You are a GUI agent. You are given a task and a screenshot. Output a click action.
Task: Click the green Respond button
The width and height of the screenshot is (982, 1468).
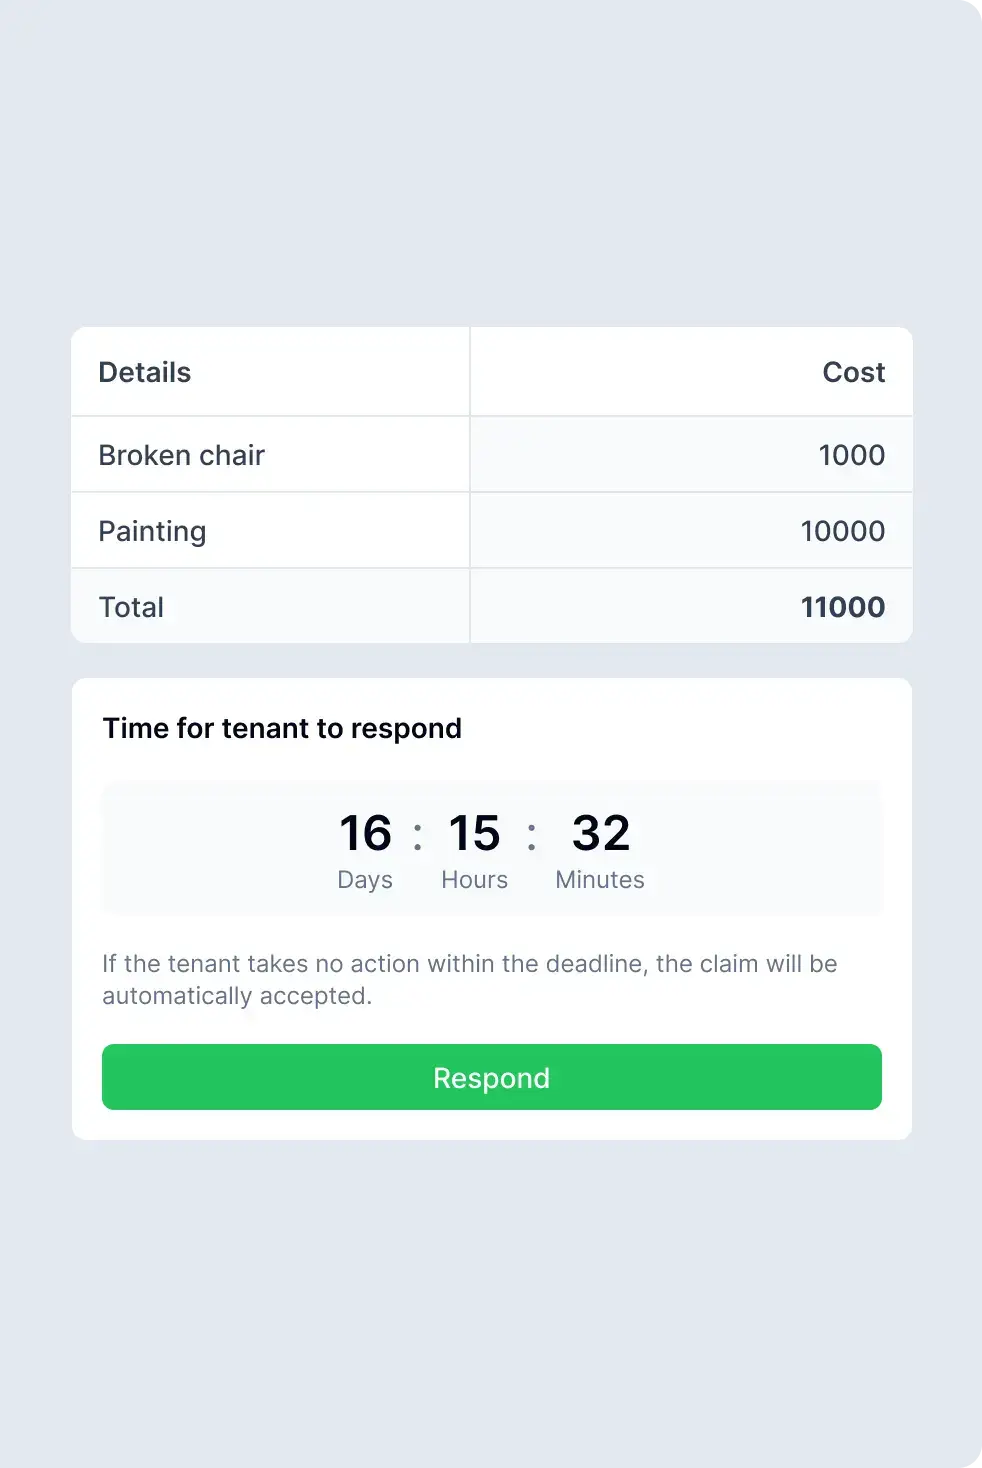pyautogui.click(x=491, y=1077)
